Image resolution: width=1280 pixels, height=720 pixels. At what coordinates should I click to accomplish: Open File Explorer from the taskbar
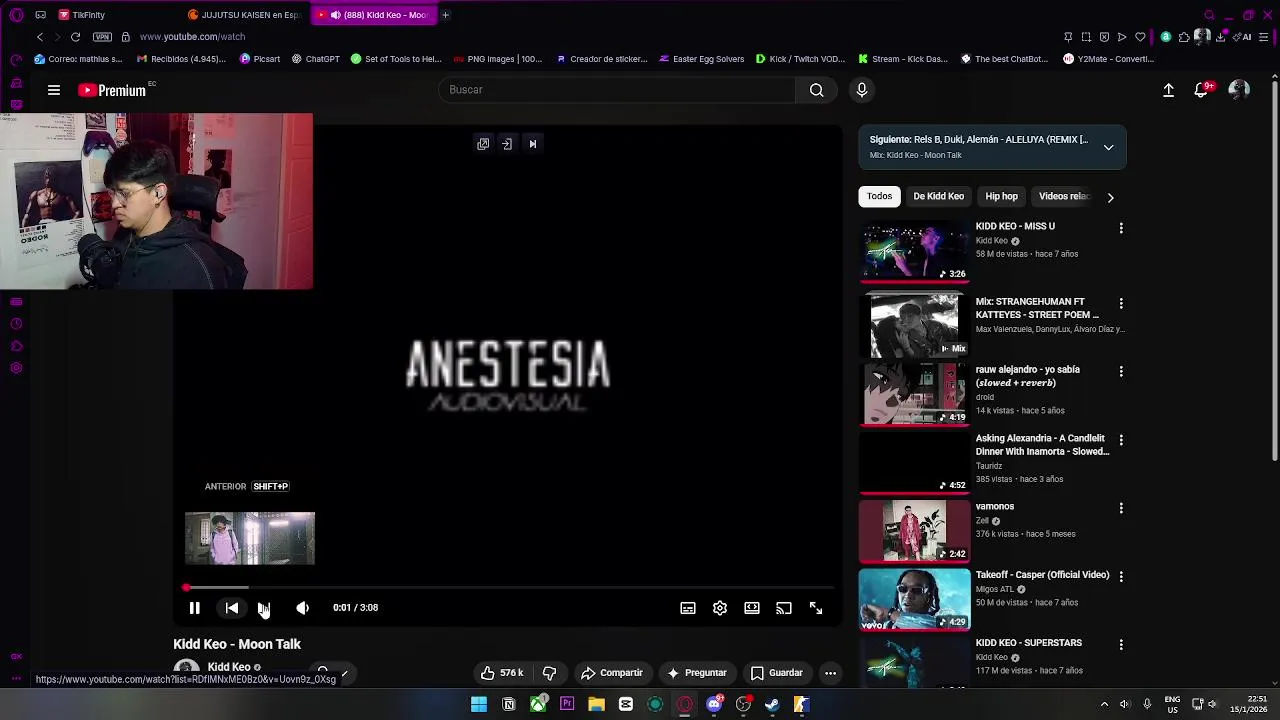point(596,705)
